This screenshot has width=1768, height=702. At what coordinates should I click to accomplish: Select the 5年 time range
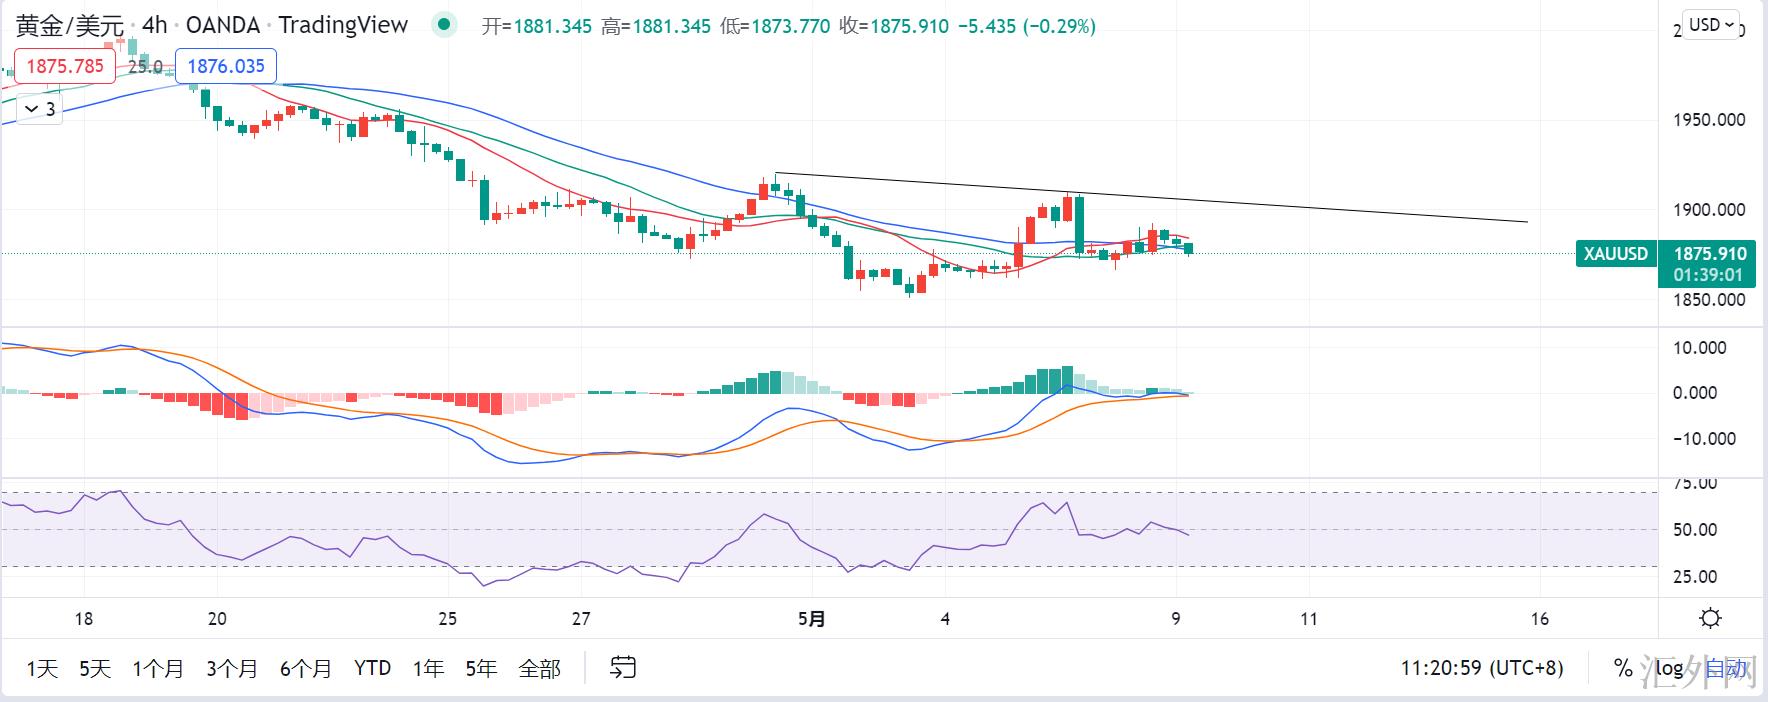tap(481, 668)
